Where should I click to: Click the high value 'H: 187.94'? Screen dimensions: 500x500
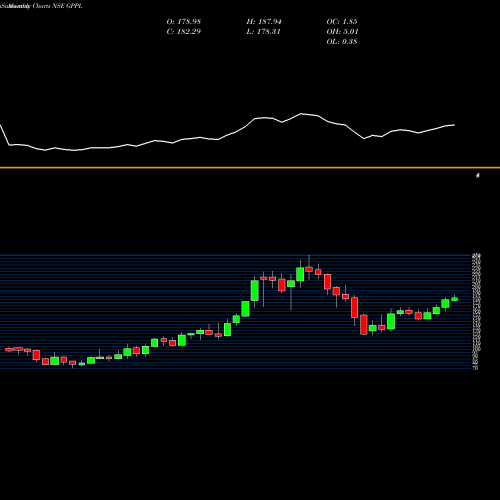[x=264, y=22]
